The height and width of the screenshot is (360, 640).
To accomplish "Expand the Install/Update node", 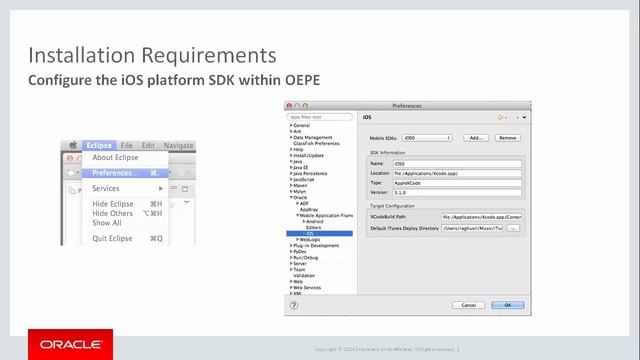I will pyautogui.click(x=291, y=156).
